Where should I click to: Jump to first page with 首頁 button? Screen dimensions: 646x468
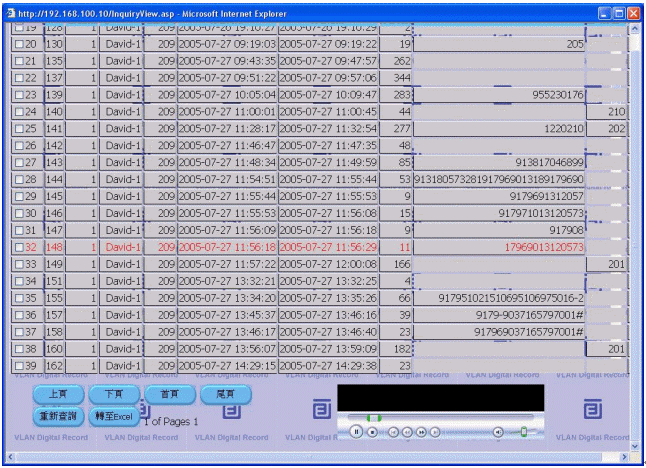(170, 395)
